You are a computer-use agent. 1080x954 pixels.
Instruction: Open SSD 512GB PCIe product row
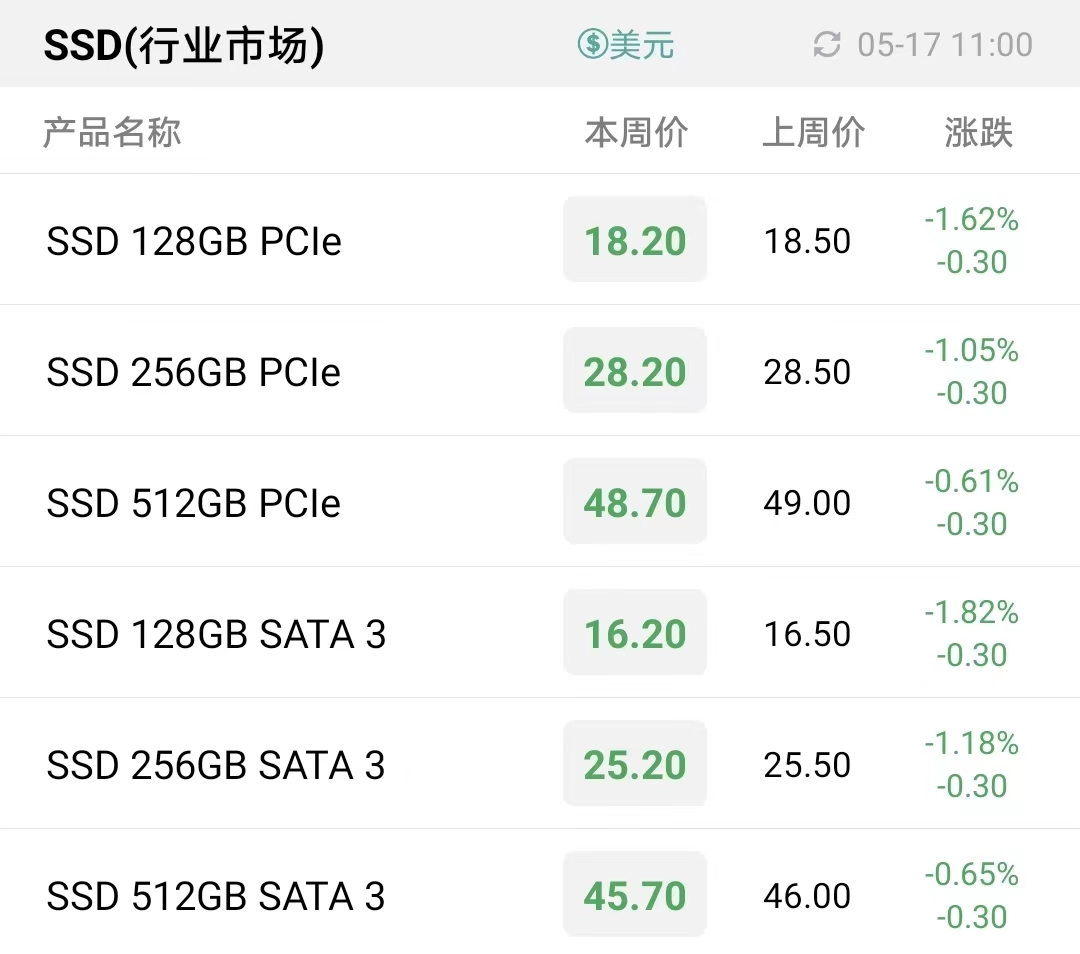540,501
